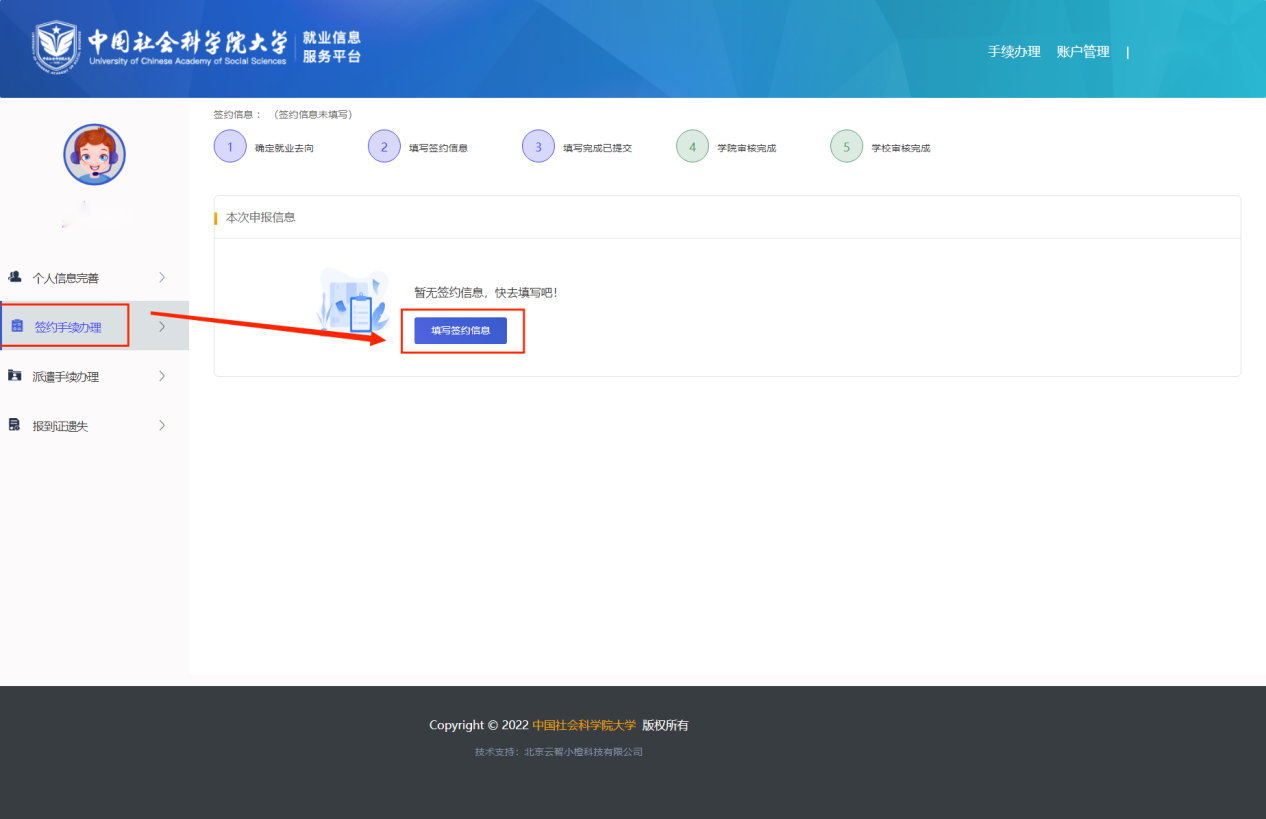1266x819 pixels.
Task: Click the 派遣手续办理 sidebar icon
Action: (x=15, y=376)
